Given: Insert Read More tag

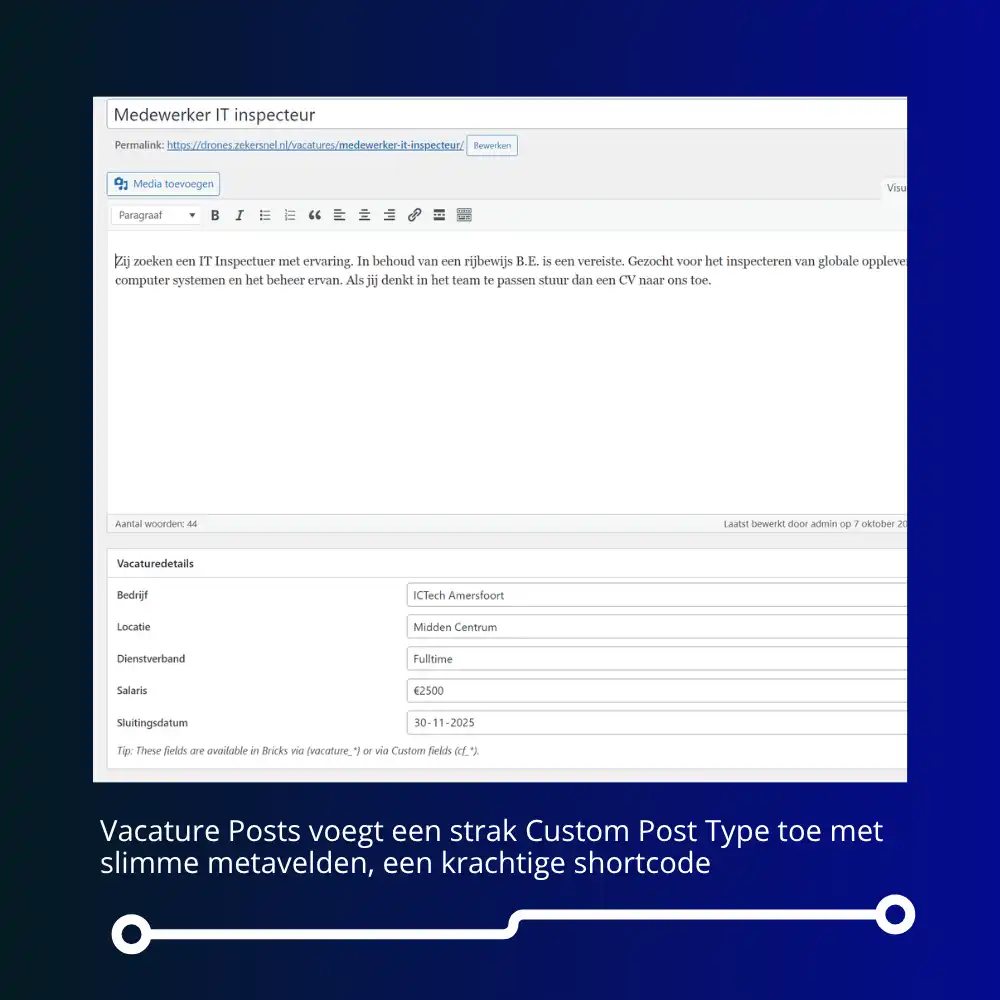Looking at the screenshot, I should click(439, 215).
